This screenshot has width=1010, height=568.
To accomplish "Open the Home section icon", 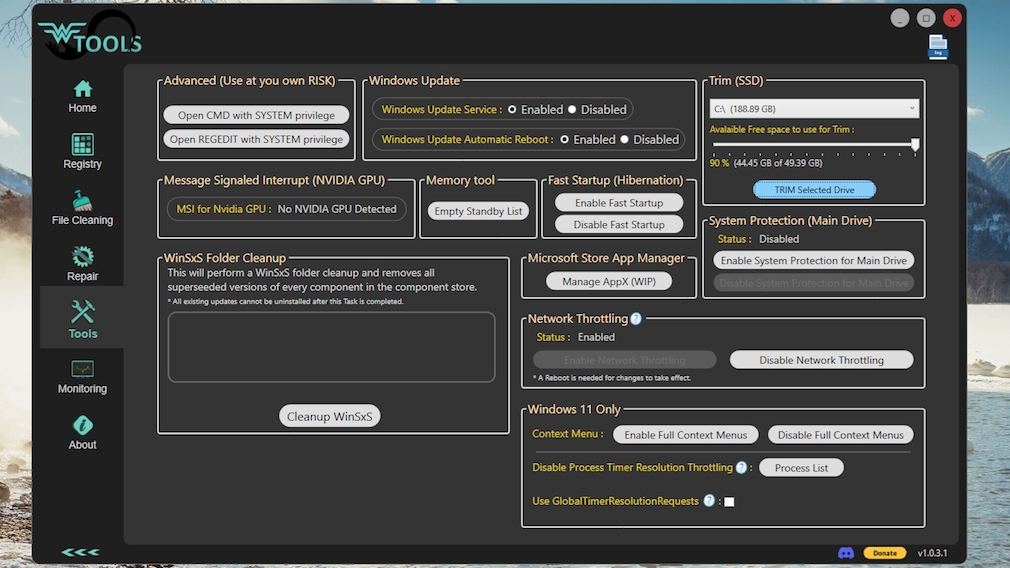I will [82, 90].
